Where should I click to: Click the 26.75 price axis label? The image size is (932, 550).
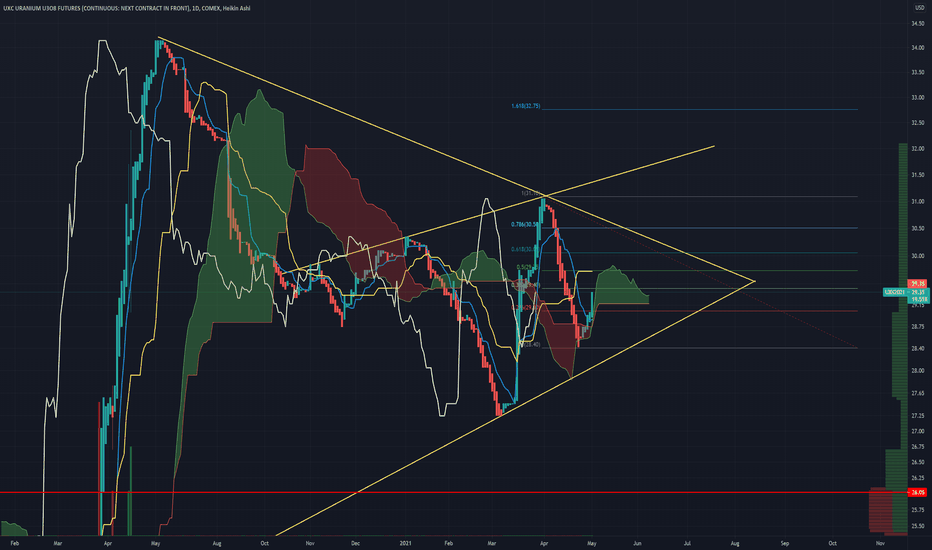918,447
